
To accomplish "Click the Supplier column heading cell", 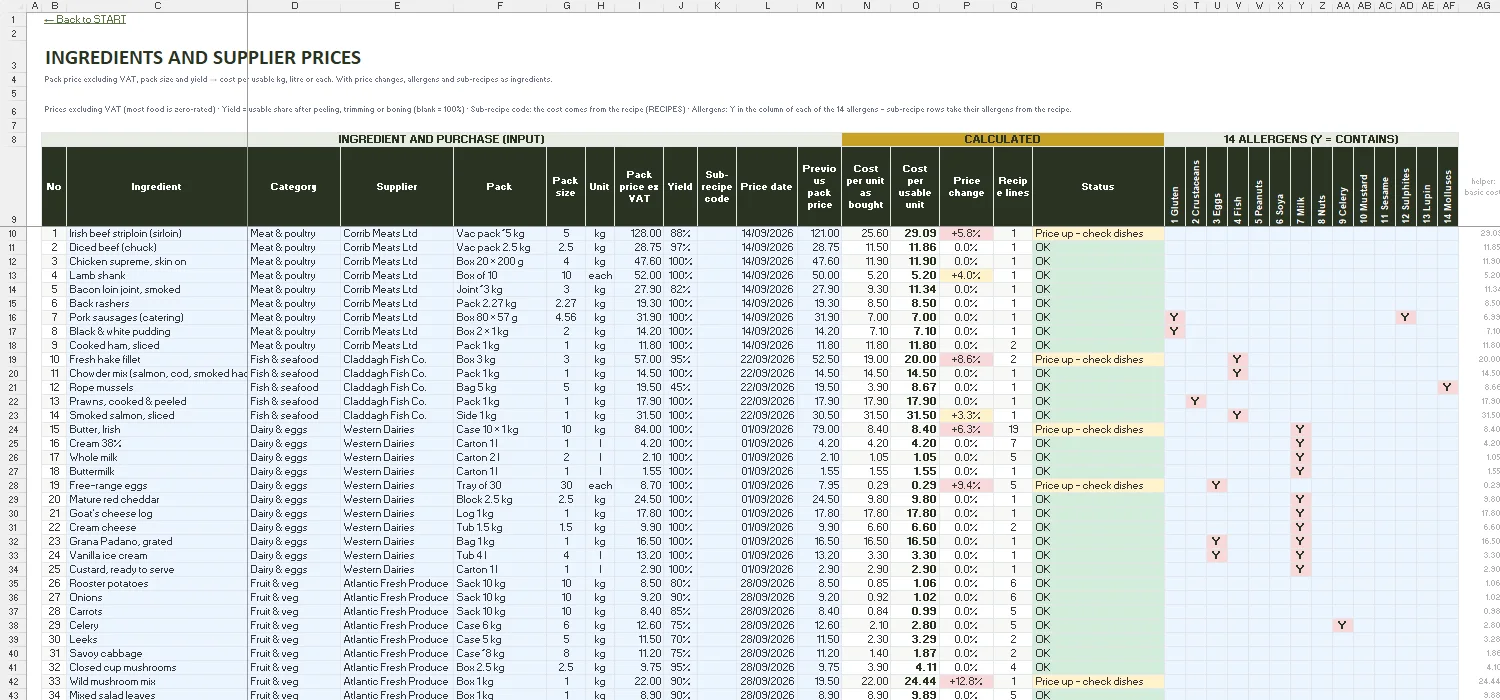I will coord(397,186).
